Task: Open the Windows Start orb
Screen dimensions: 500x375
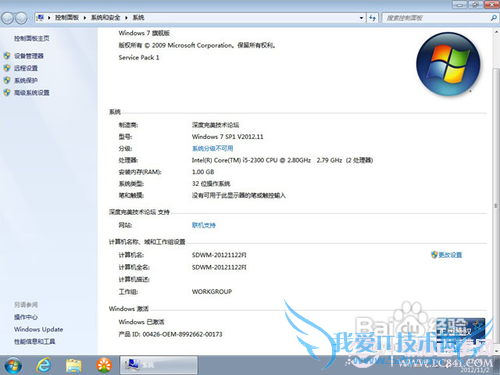Action: 13,365
